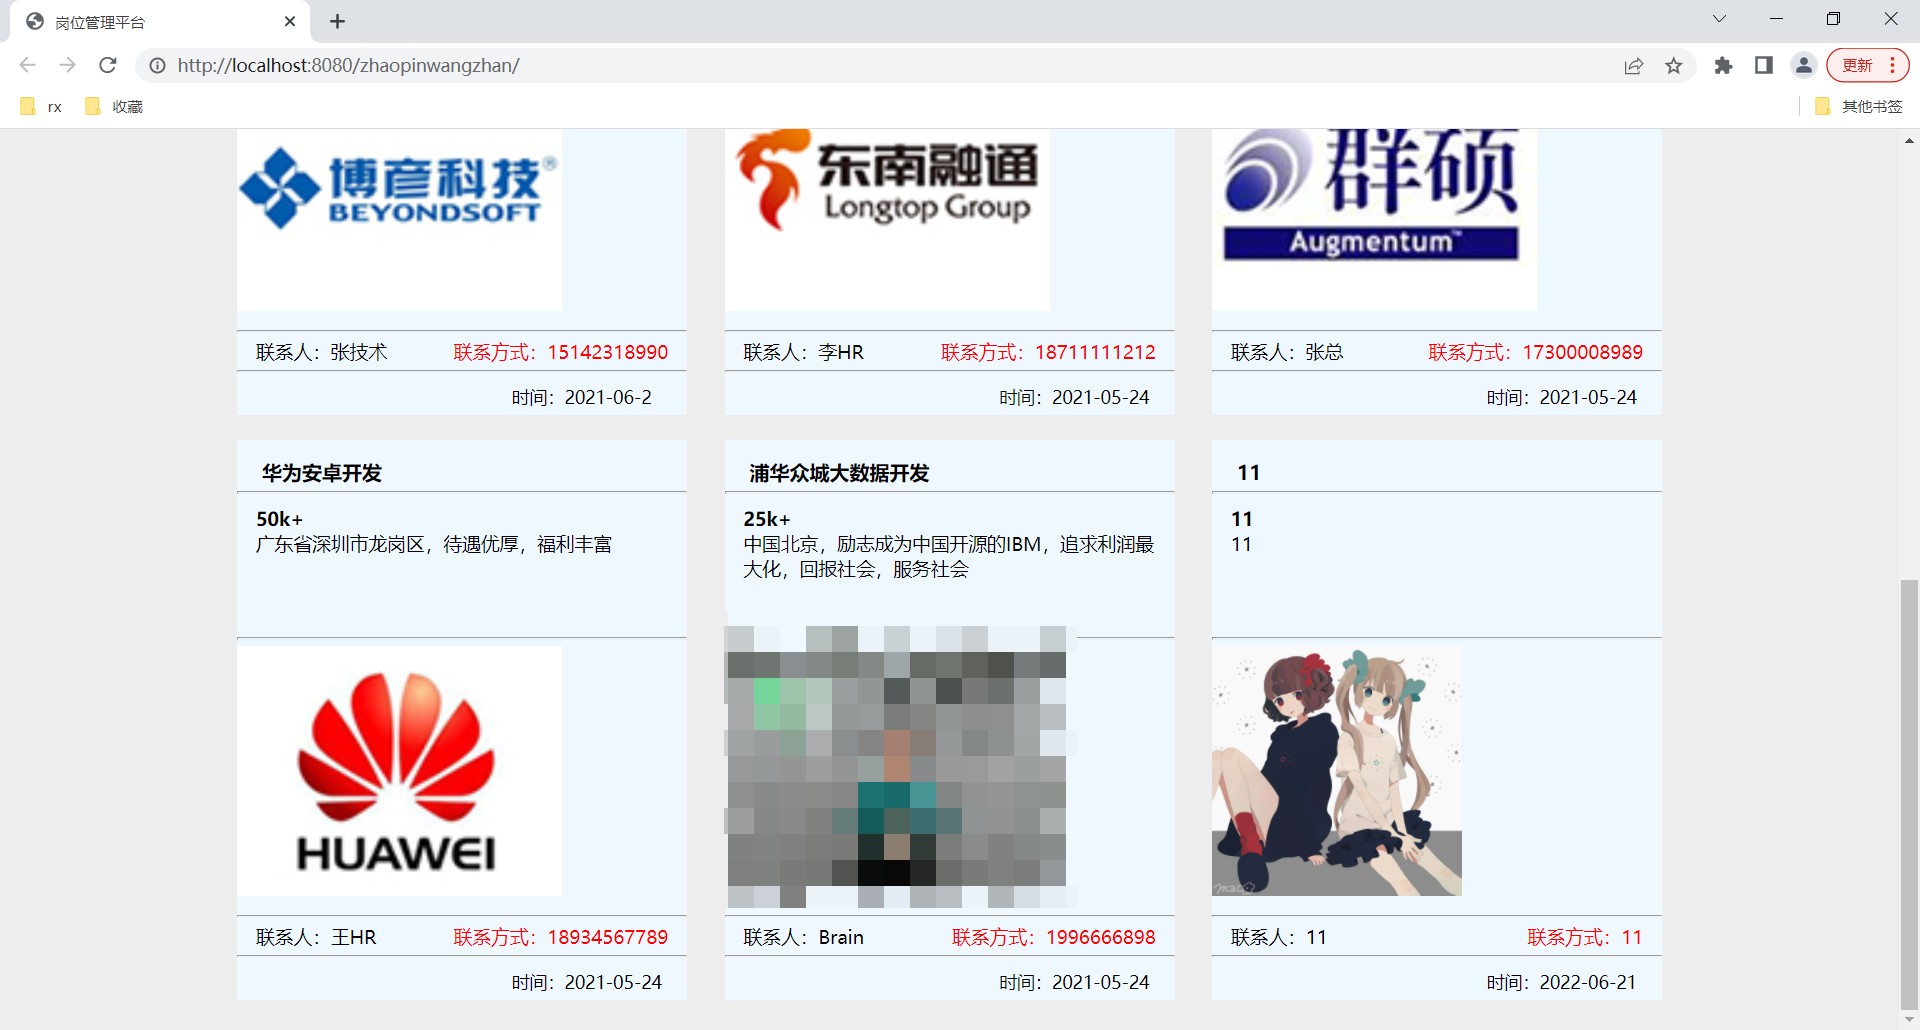Go back using the browser back arrow
Viewport: 1920px width, 1030px height.
tap(27, 65)
